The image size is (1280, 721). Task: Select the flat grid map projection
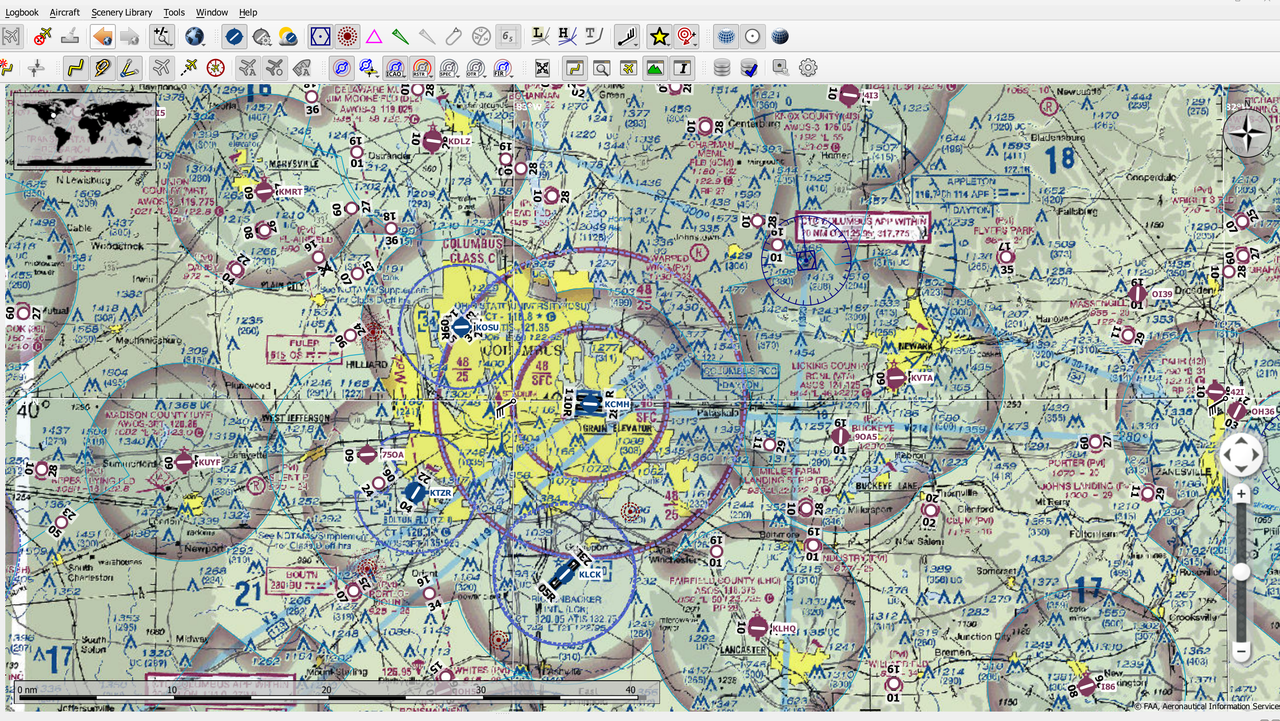point(726,37)
